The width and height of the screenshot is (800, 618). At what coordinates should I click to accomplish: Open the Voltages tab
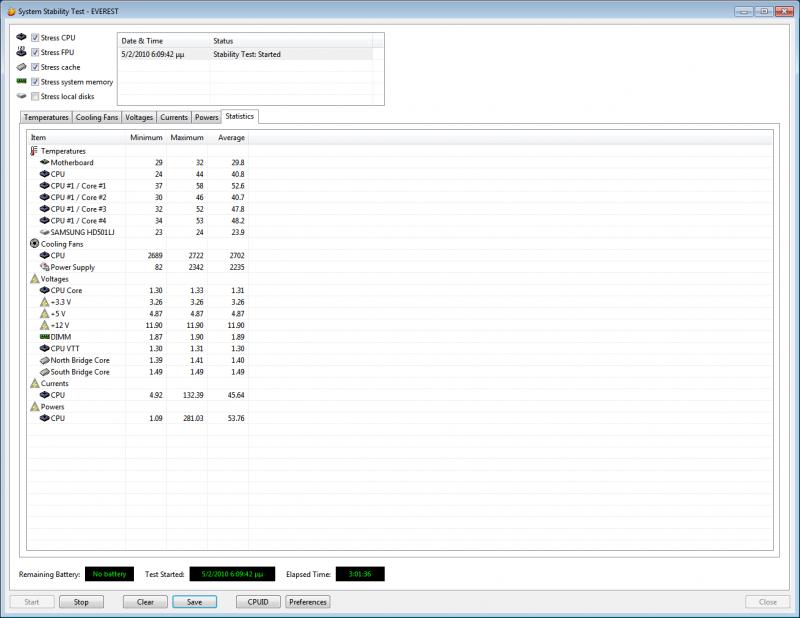pyautogui.click(x=139, y=117)
